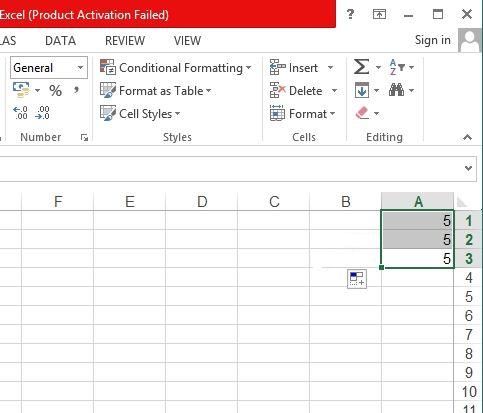Click the fill handle of selection

click(x=382, y=267)
